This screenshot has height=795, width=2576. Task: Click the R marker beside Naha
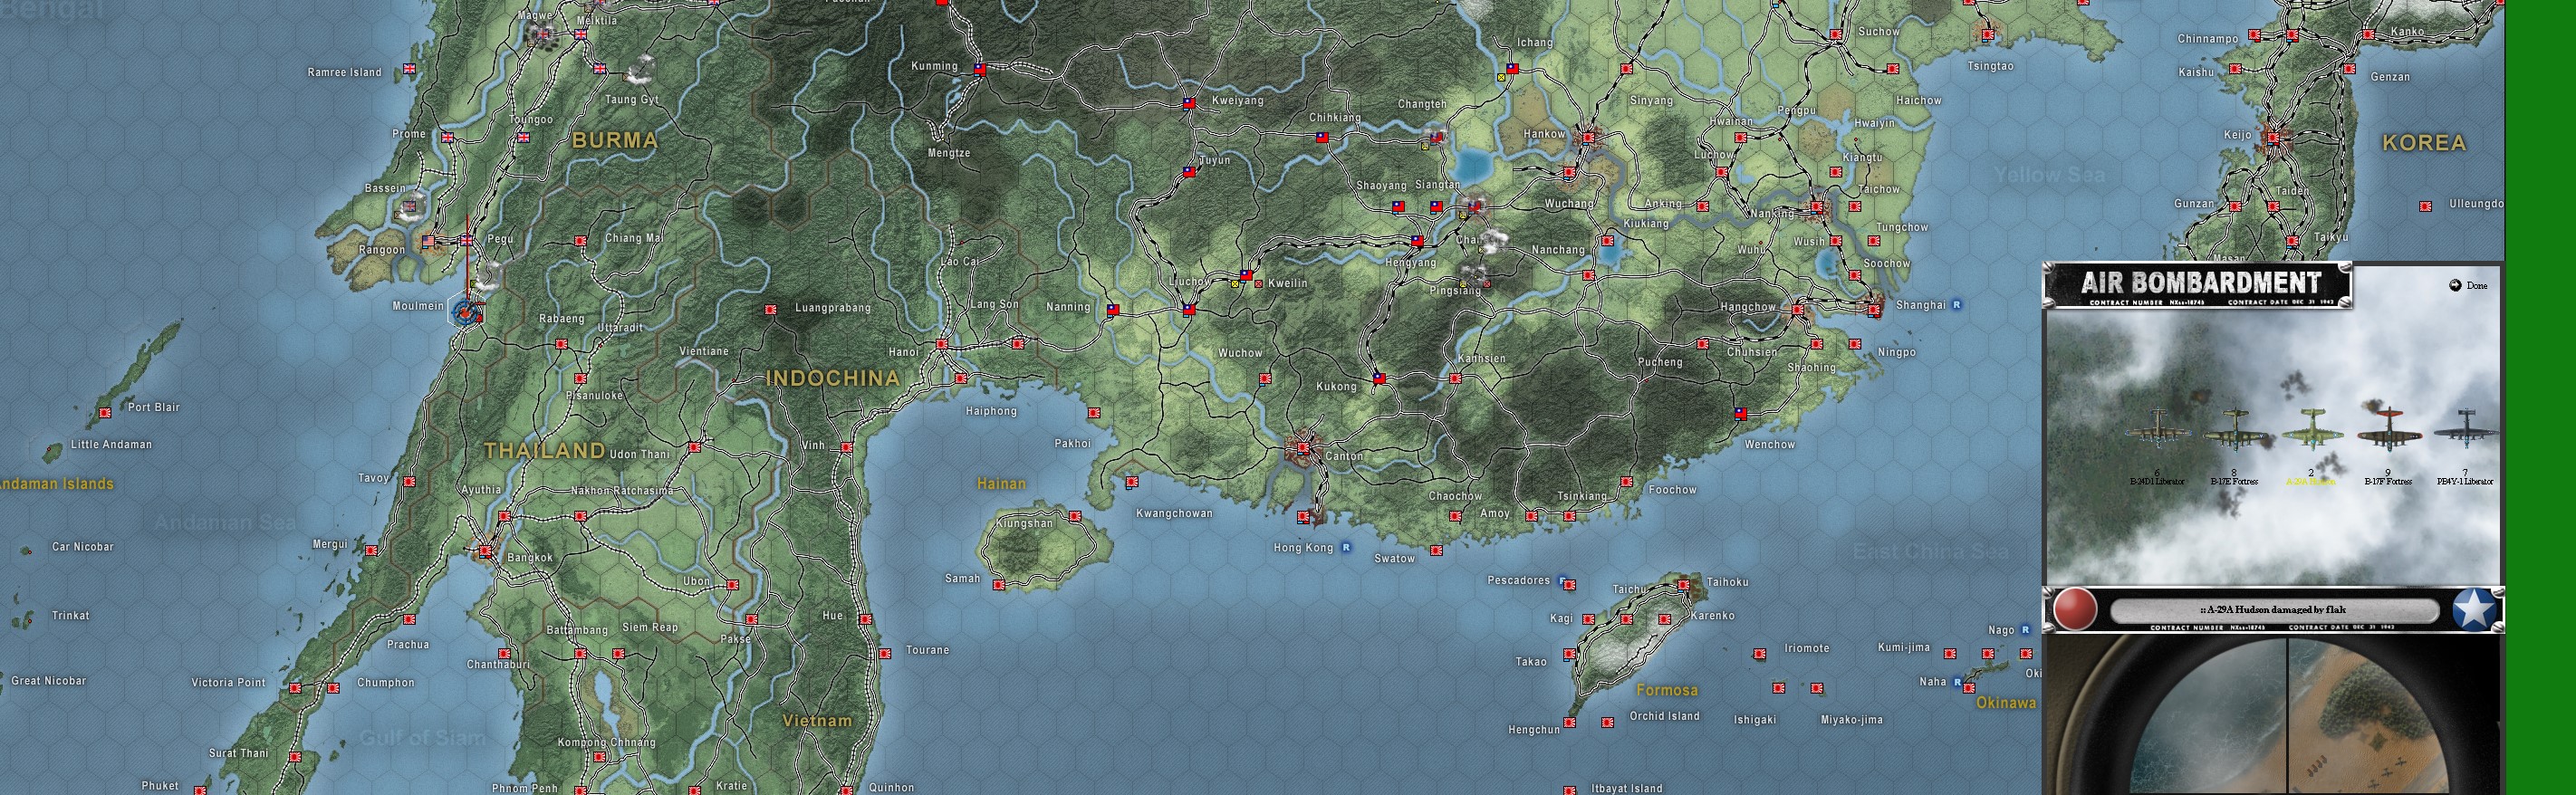(1958, 682)
